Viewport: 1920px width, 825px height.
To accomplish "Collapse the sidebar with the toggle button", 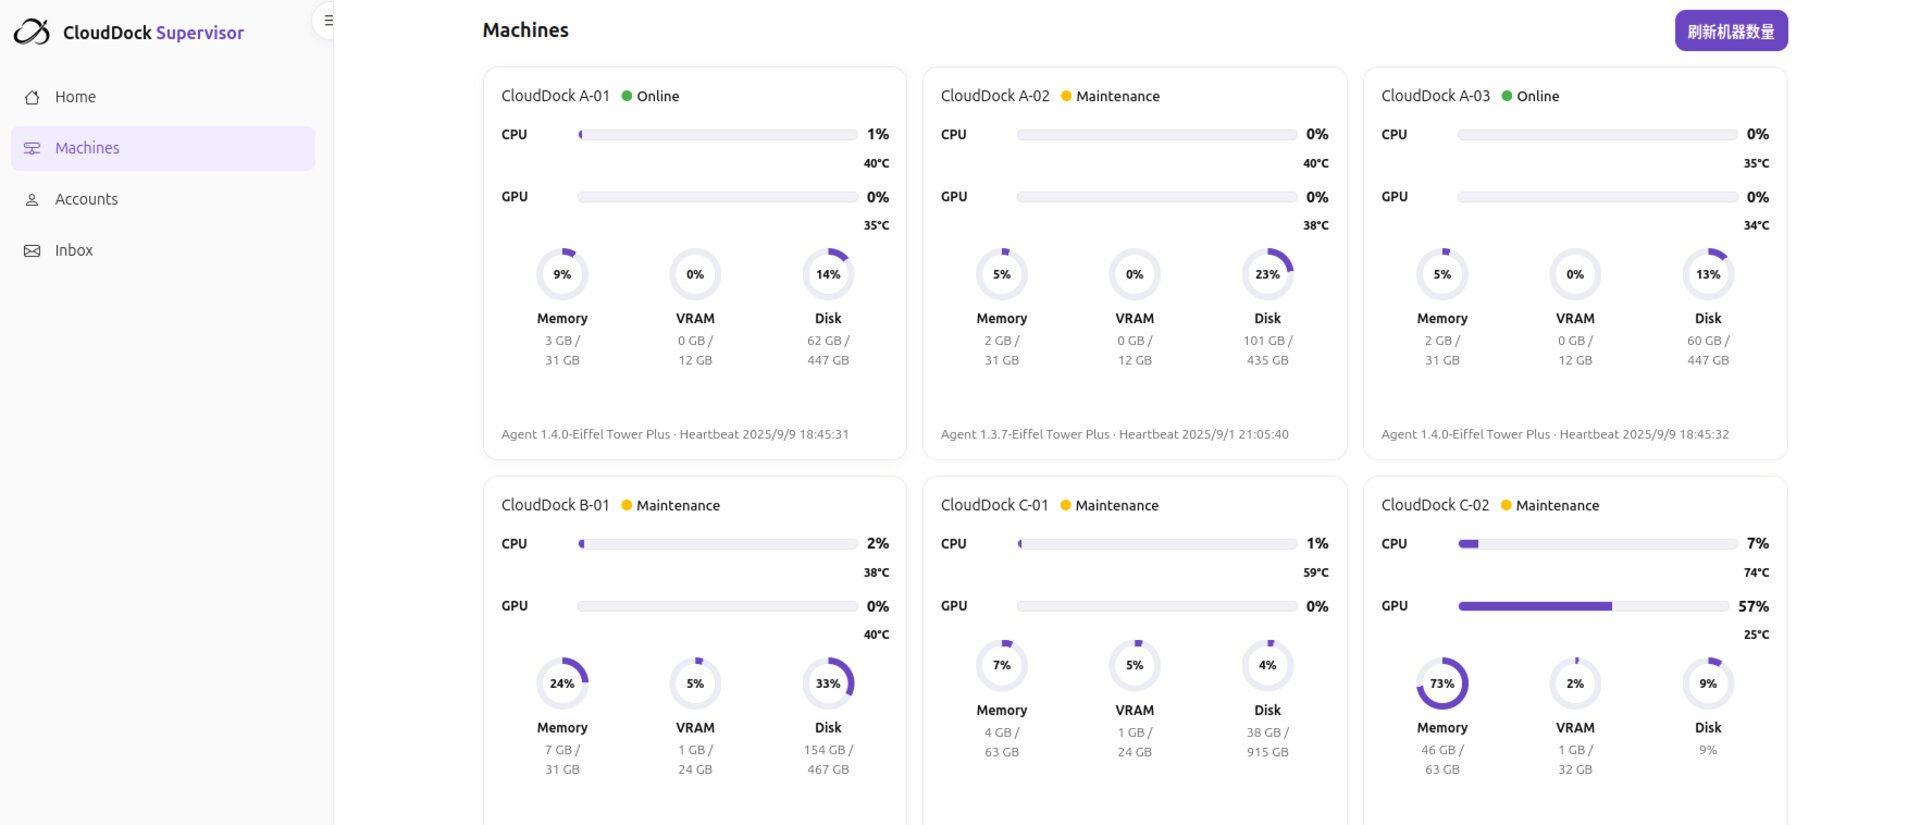I will click(326, 20).
